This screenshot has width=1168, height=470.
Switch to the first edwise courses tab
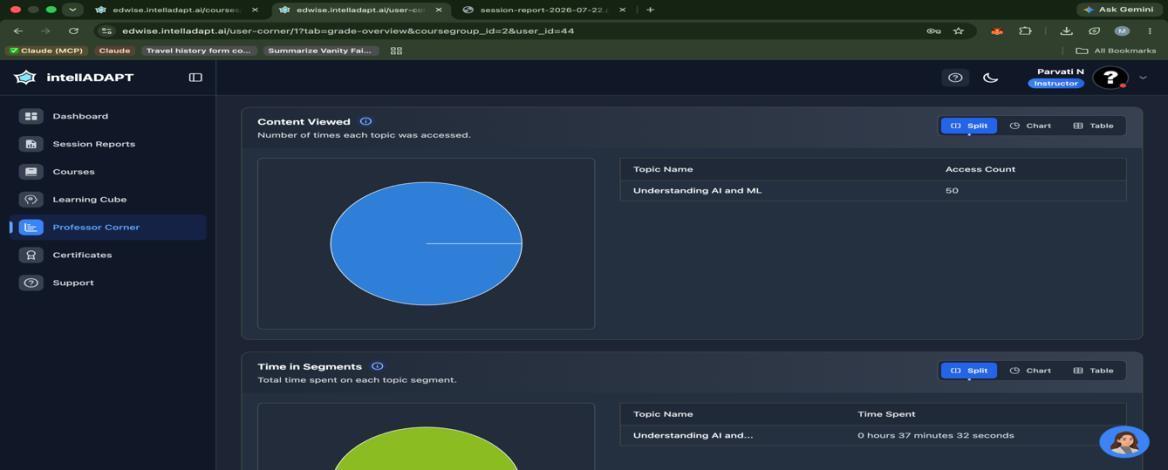[176, 10]
